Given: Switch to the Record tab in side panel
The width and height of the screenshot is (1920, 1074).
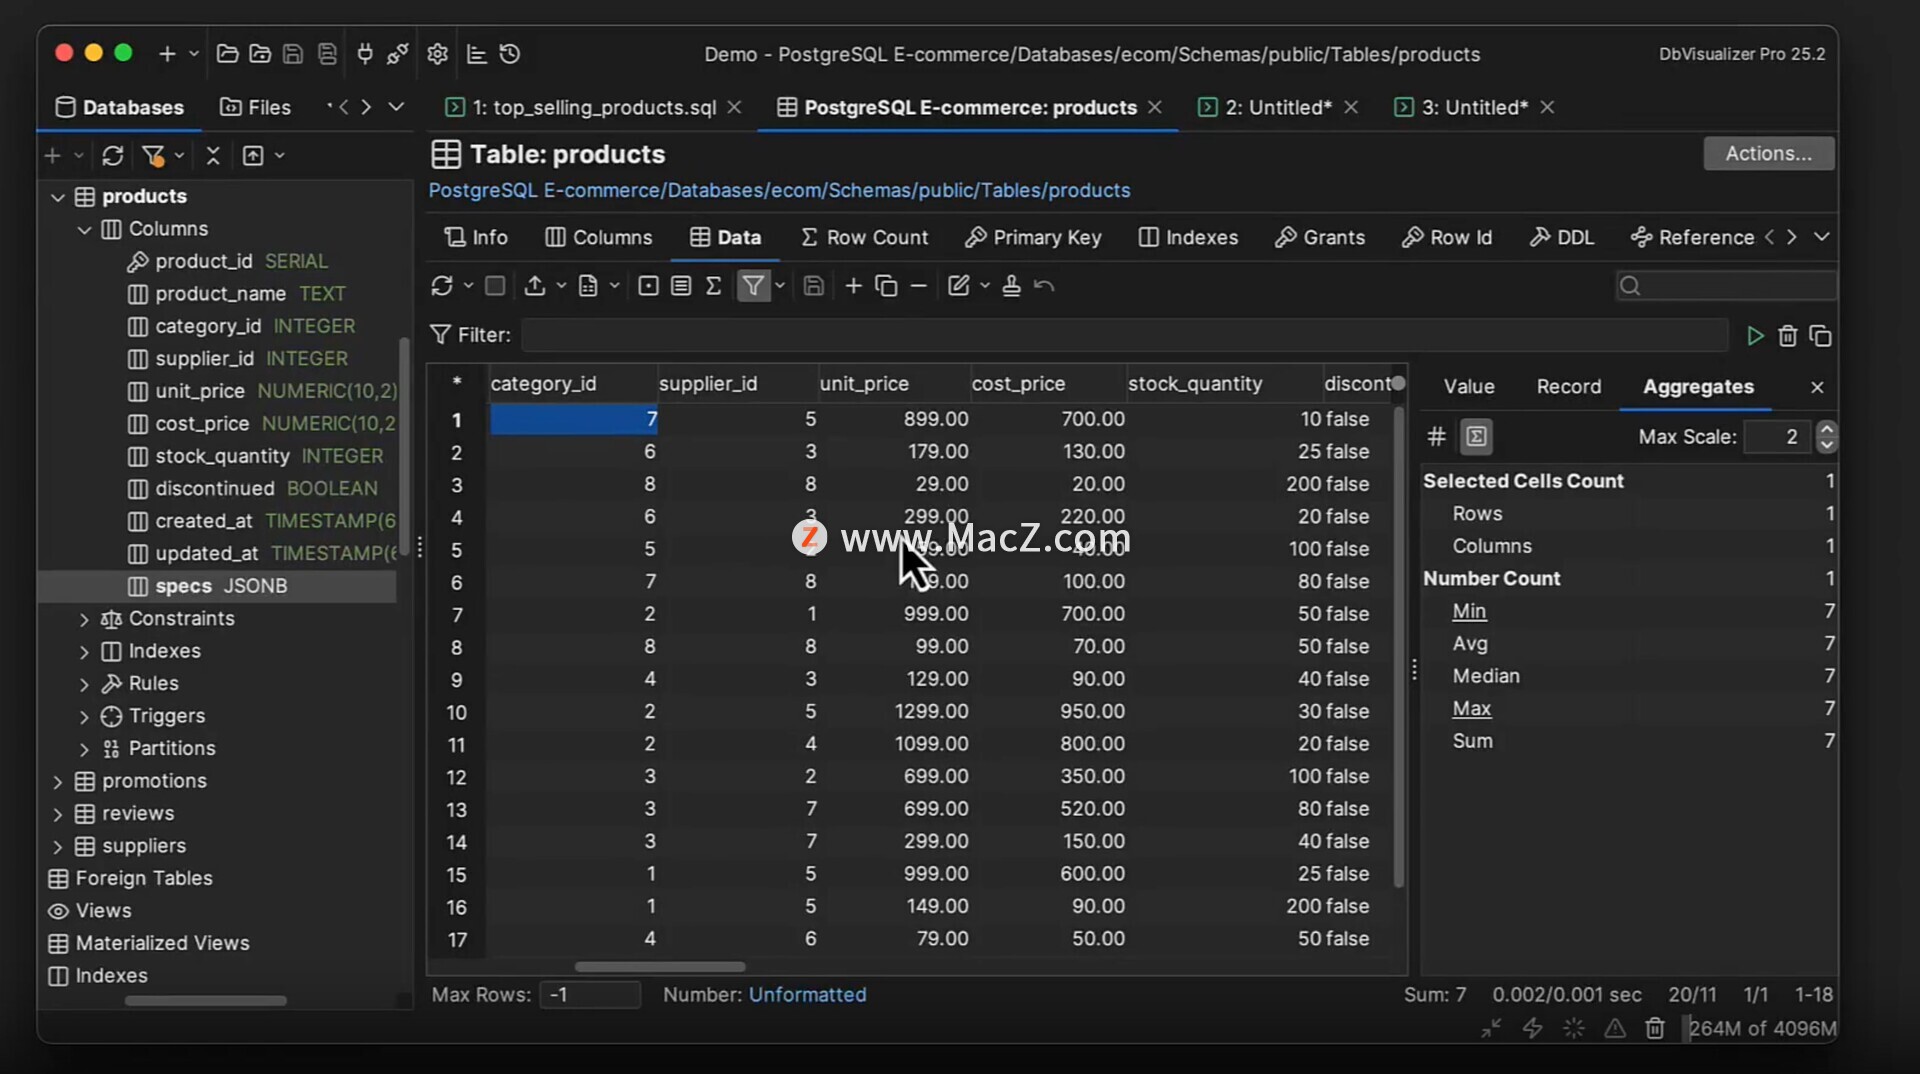Looking at the screenshot, I should tap(1568, 387).
